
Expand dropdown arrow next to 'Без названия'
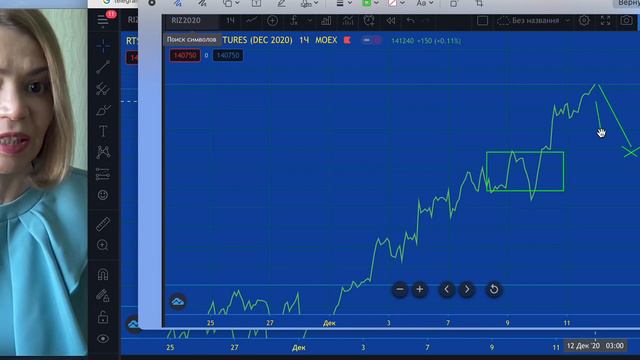[x=567, y=20]
